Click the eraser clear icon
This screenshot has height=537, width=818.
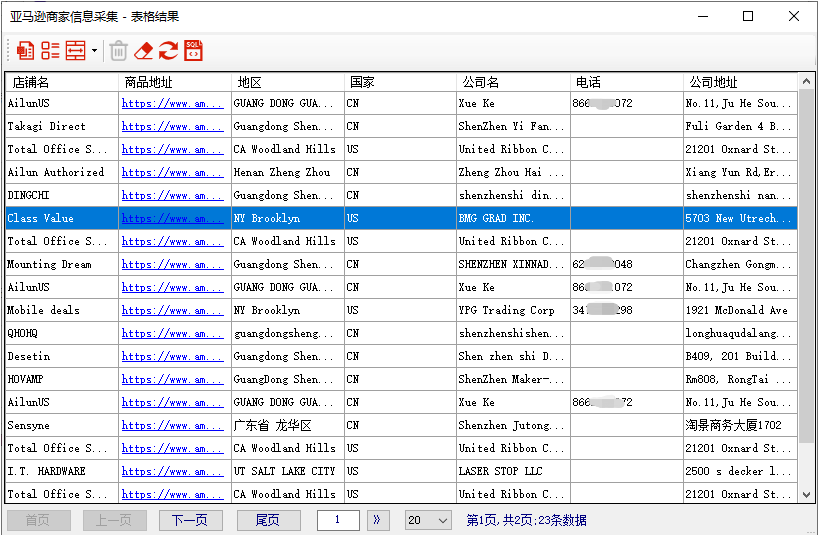point(144,50)
